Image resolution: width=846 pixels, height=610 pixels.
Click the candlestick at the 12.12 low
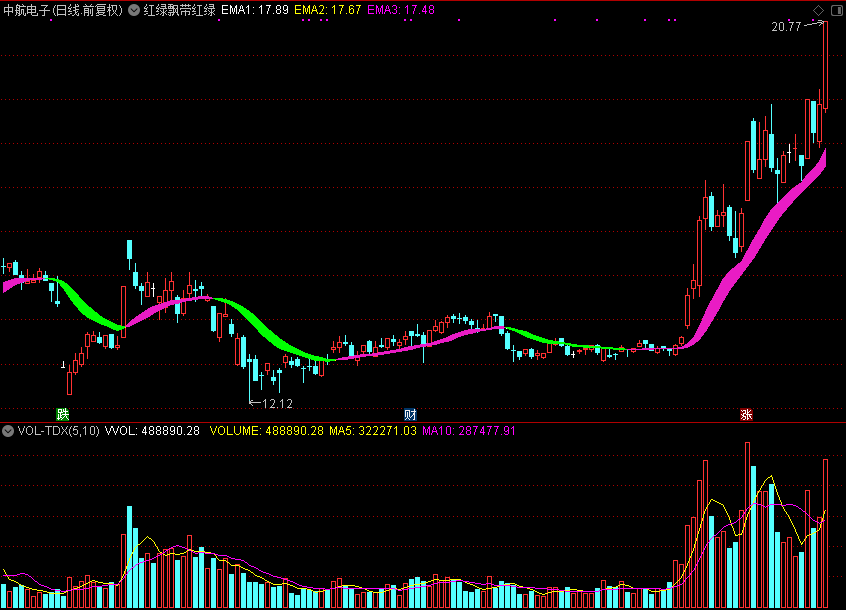click(250, 379)
